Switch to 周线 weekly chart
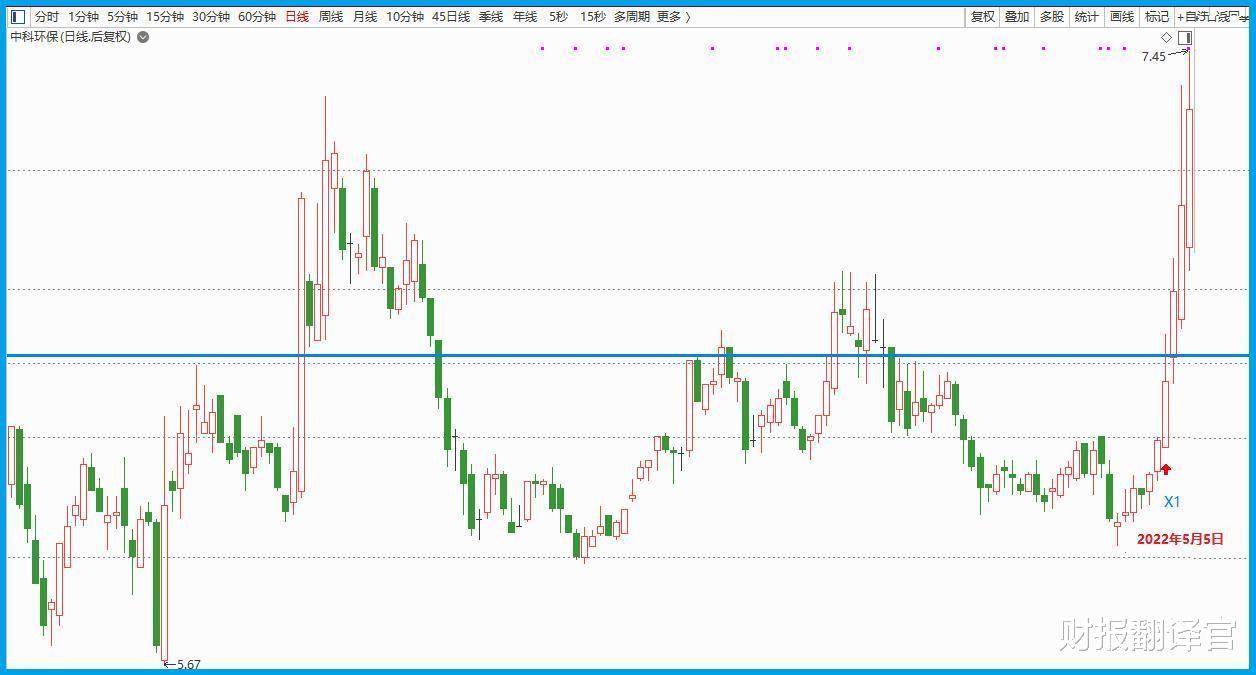 [x=331, y=17]
